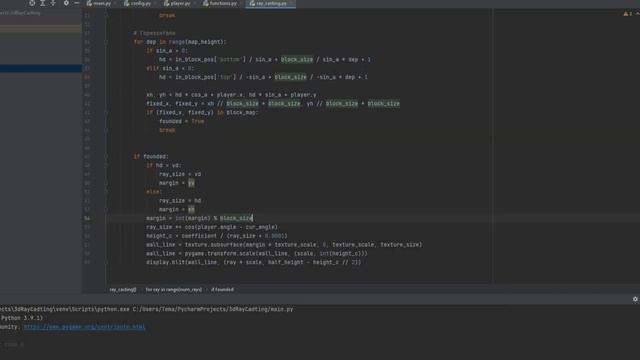Click the pygame.transform.scale code line

[257, 253]
